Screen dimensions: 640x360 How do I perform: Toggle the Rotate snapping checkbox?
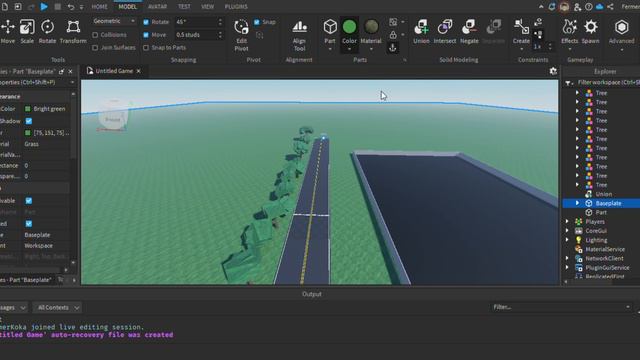[x=146, y=22]
